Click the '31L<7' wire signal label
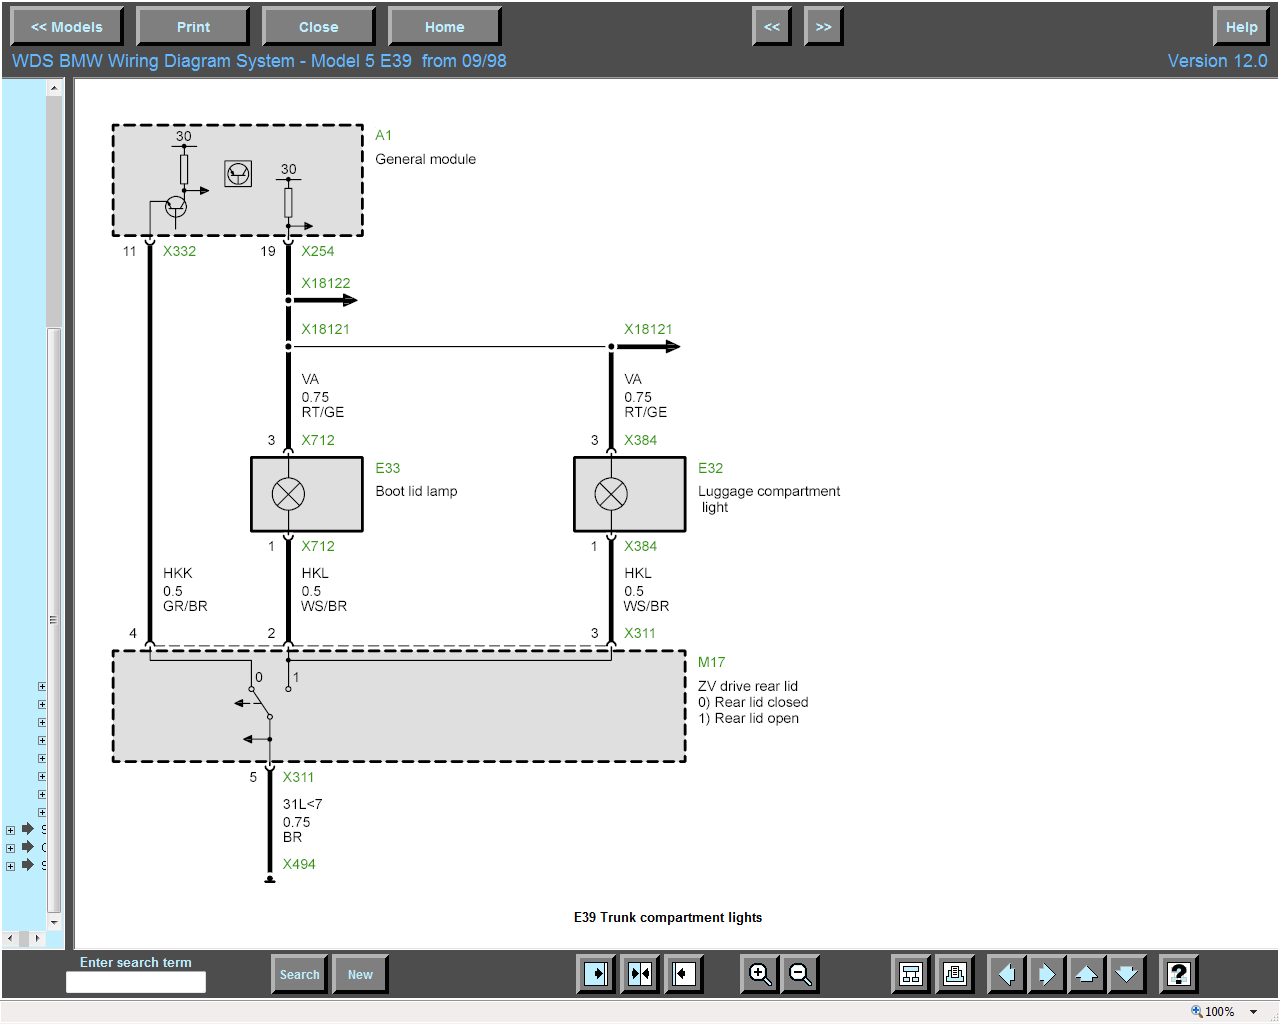 coord(302,804)
